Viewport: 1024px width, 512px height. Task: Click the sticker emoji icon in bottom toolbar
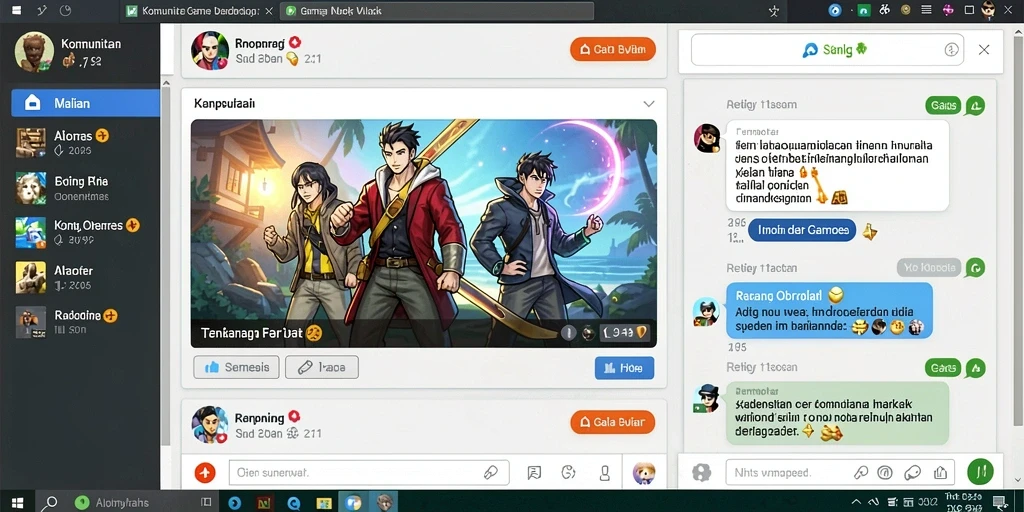coord(568,473)
